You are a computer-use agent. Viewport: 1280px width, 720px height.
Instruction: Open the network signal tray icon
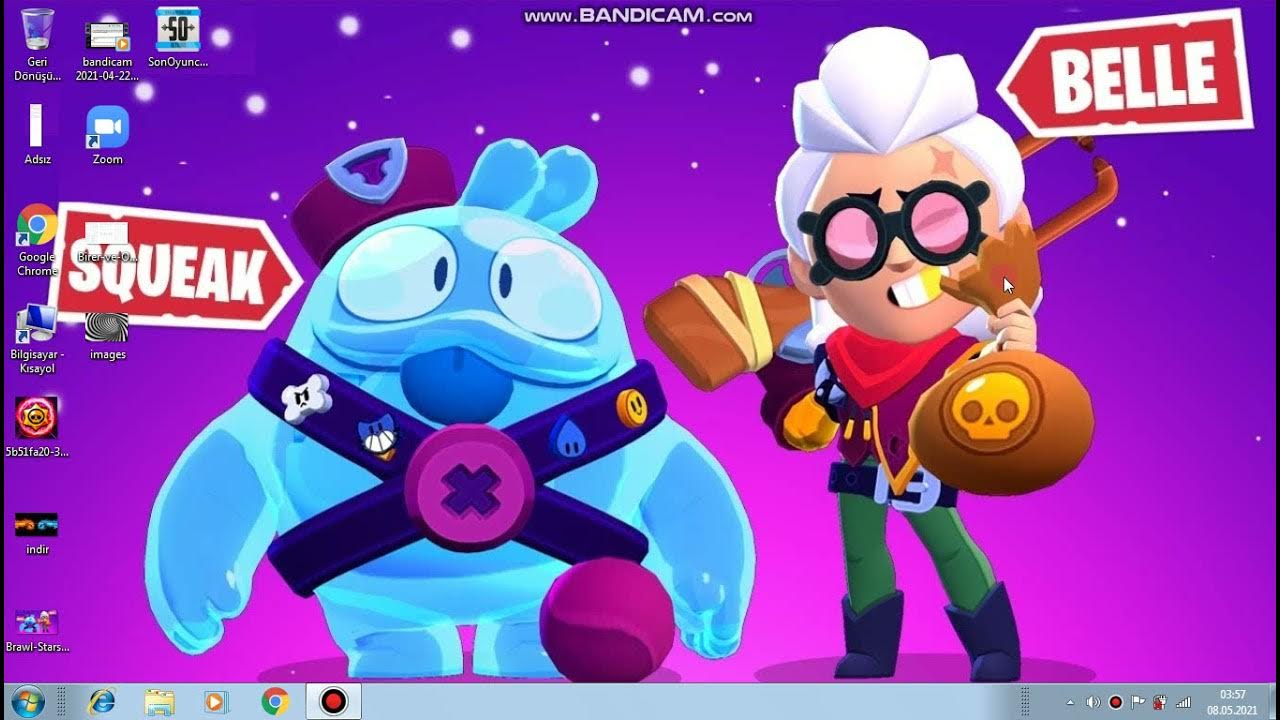tap(1183, 702)
